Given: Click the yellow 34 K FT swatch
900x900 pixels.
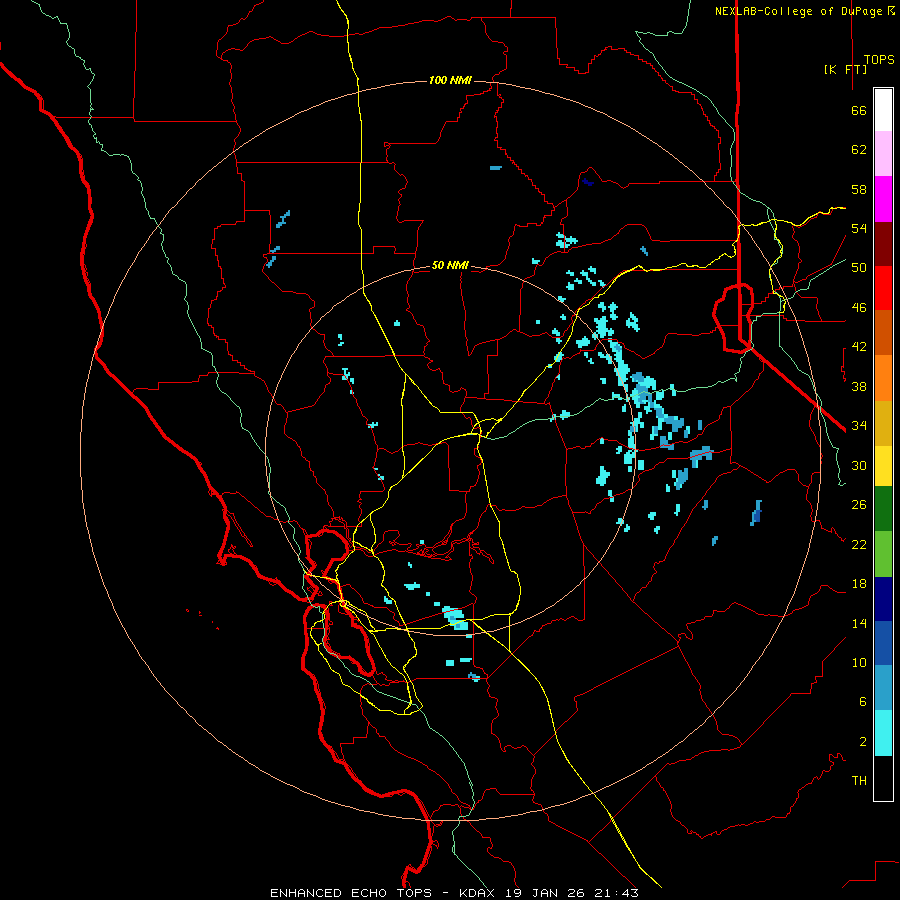Looking at the screenshot, I should pos(883,466).
